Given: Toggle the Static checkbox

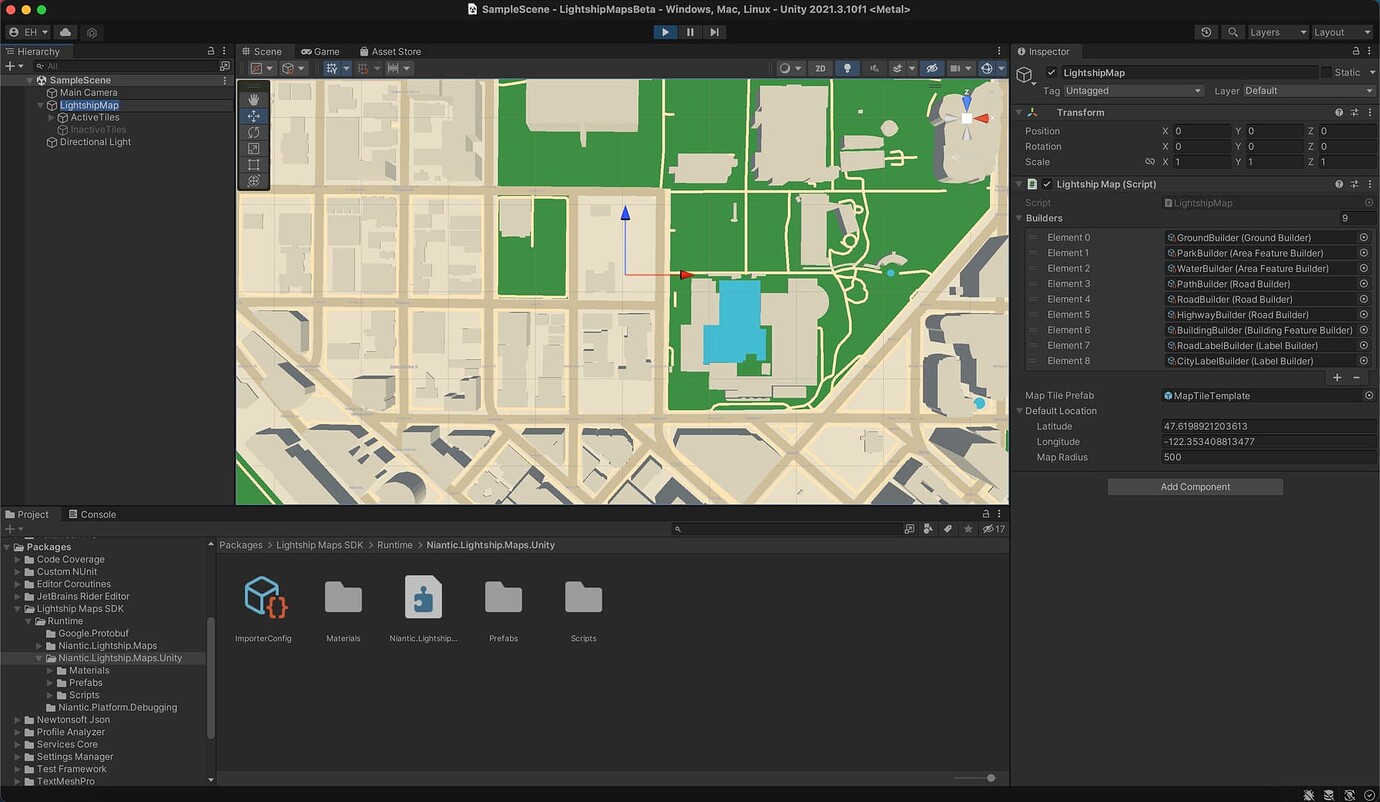Looking at the screenshot, I should 1326,72.
